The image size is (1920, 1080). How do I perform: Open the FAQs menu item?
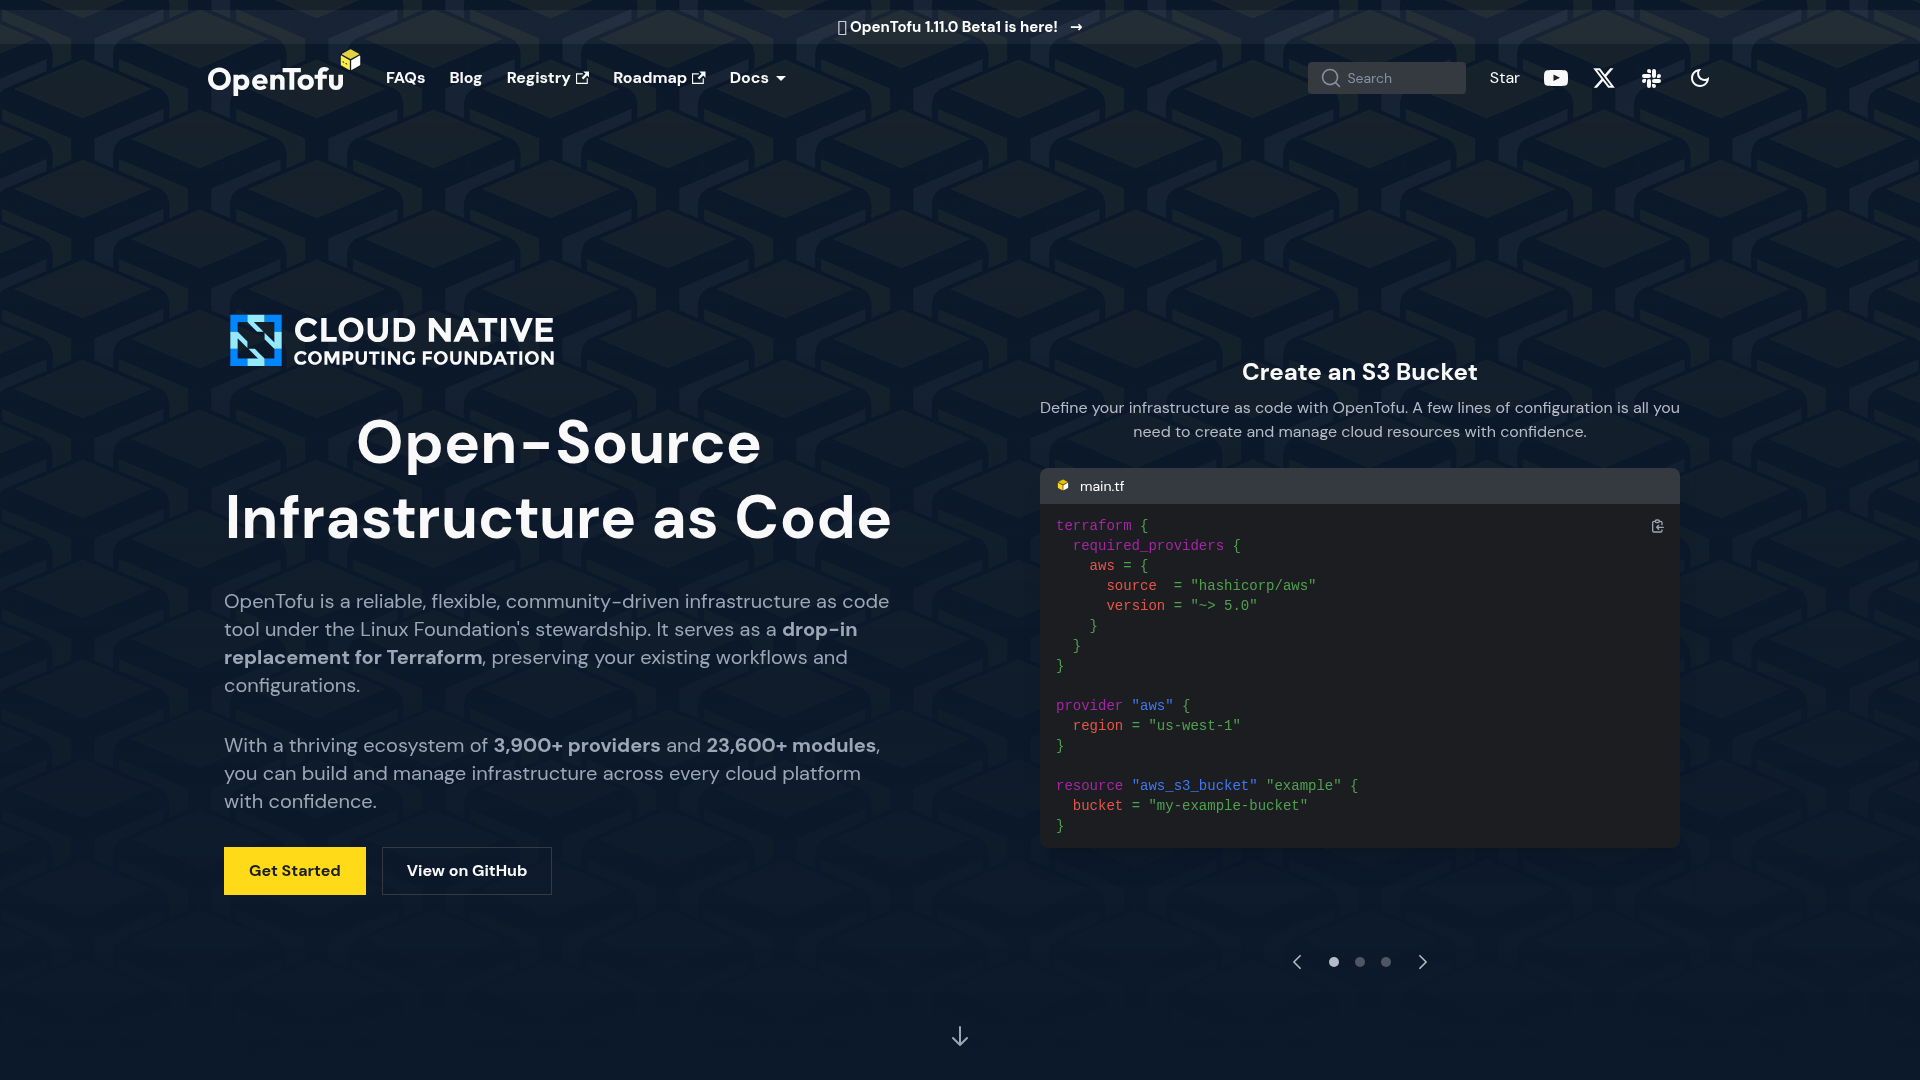tap(405, 78)
